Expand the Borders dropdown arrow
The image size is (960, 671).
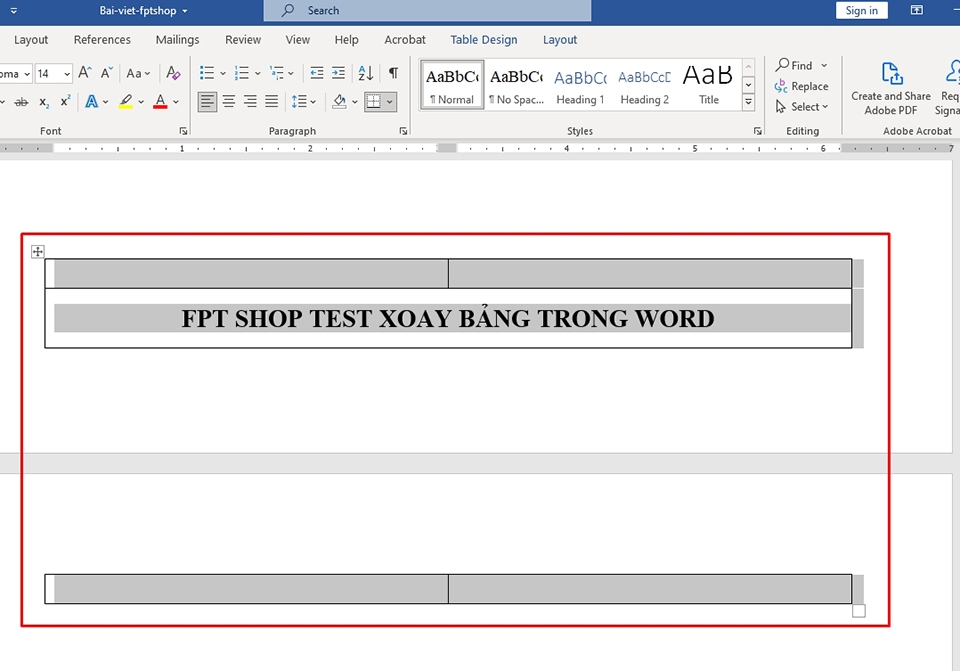point(389,101)
